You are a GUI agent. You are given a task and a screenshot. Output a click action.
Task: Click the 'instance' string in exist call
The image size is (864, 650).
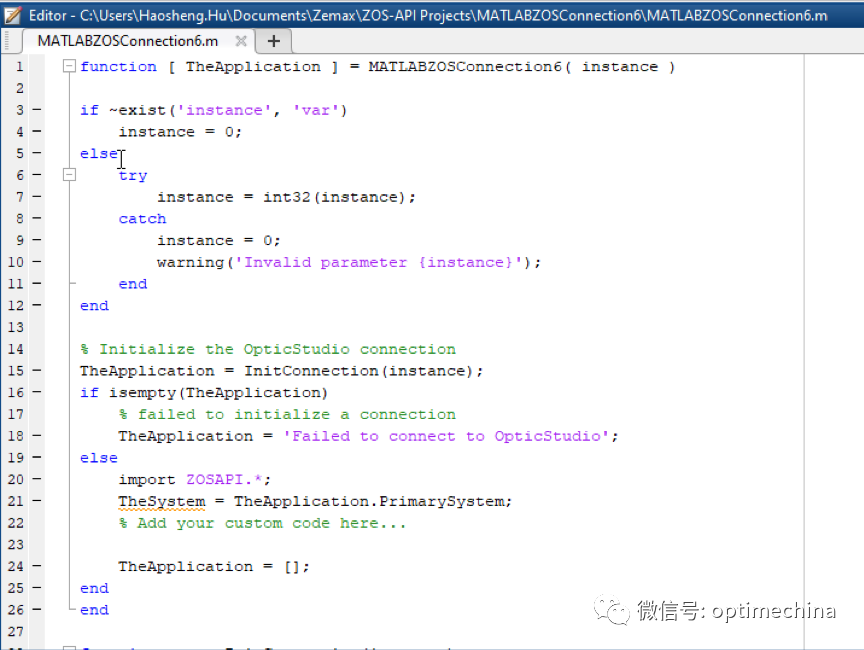(224, 110)
